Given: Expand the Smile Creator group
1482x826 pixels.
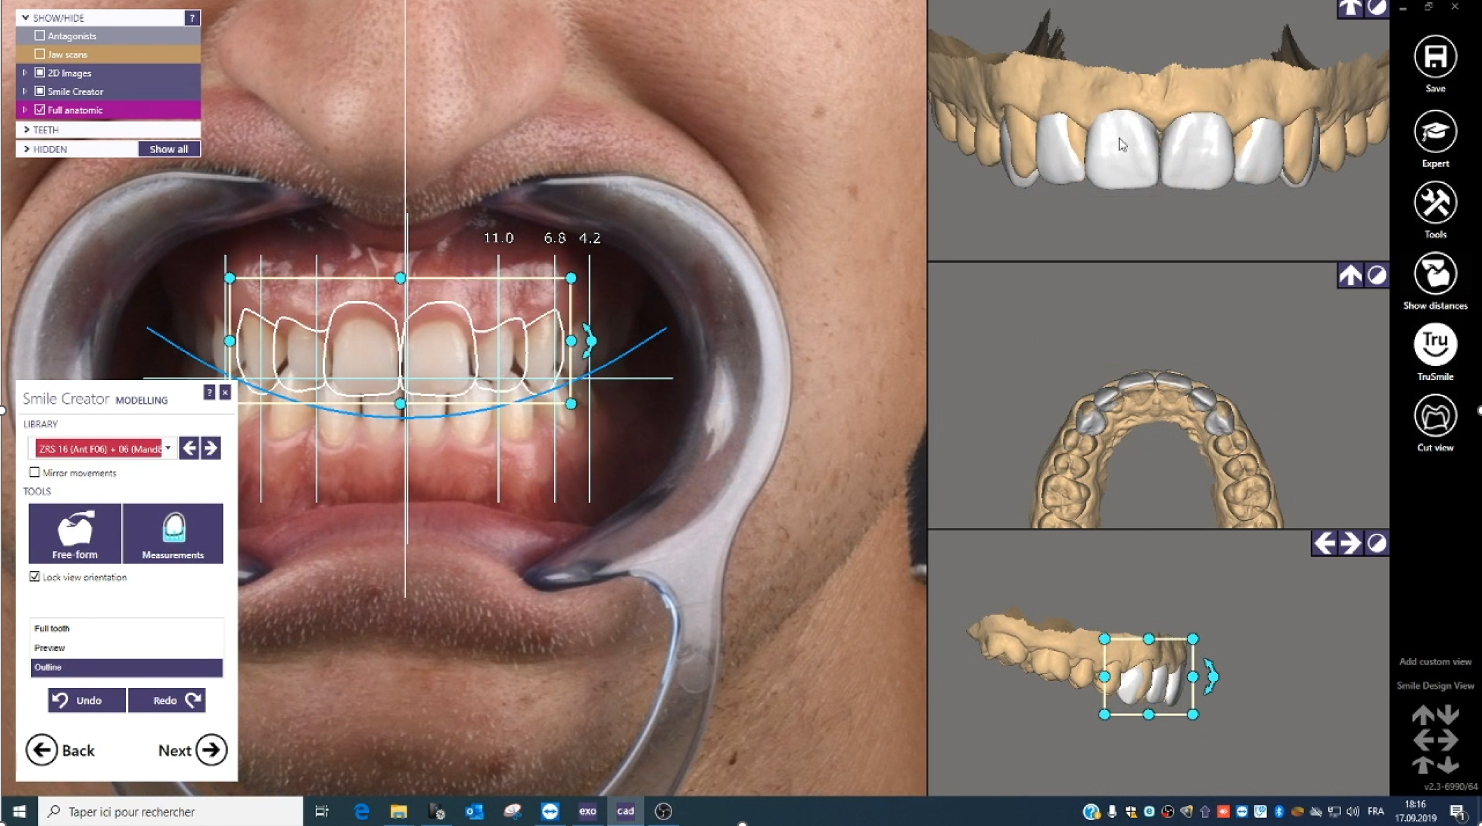Looking at the screenshot, I should [x=25, y=91].
